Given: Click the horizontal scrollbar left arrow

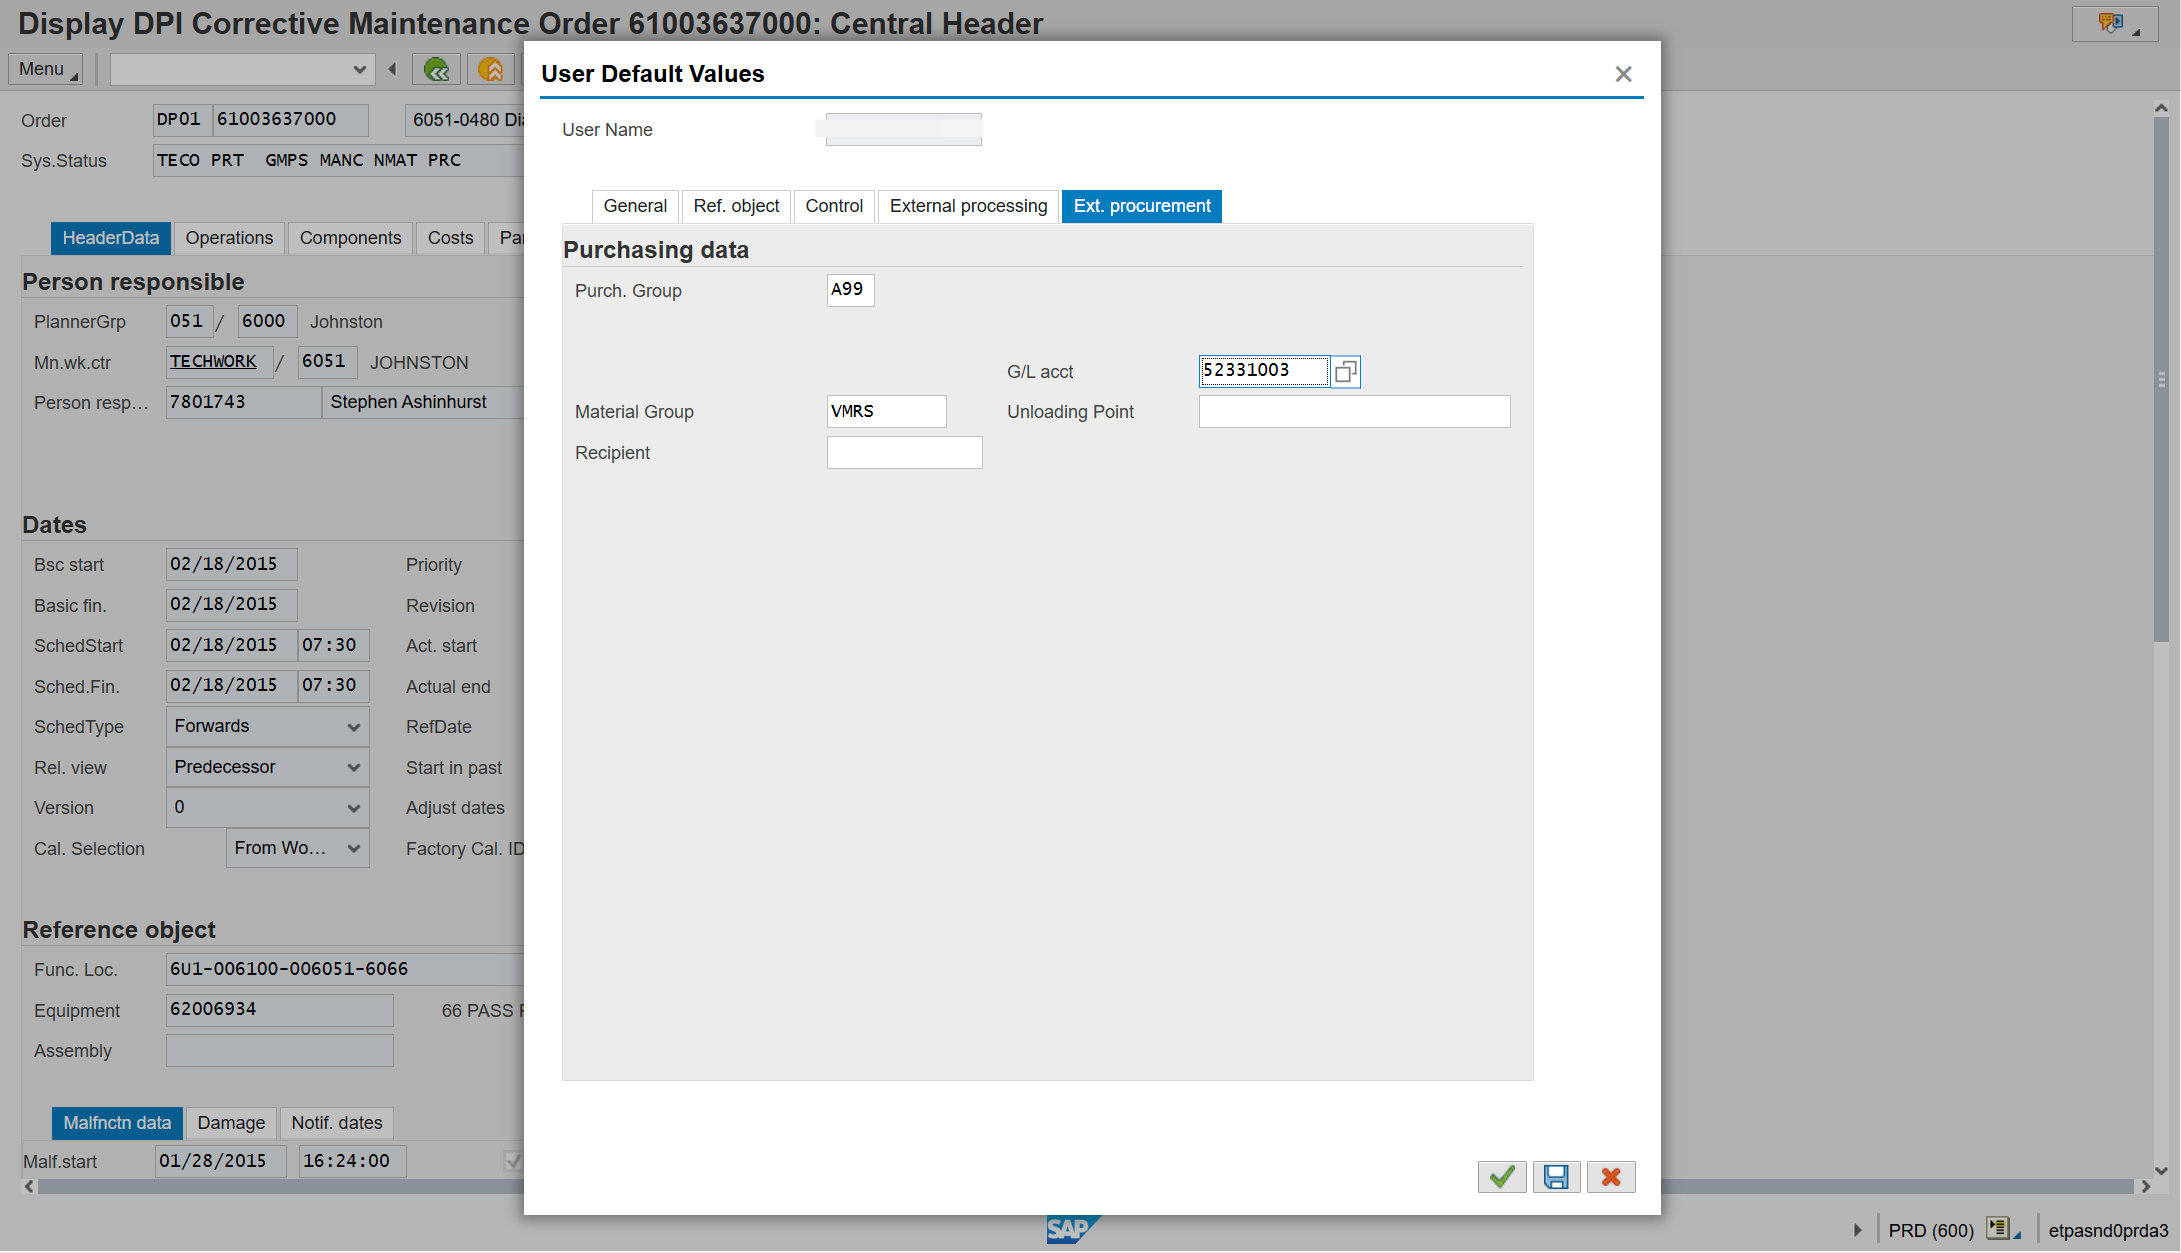Looking at the screenshot, I should point(29,1186).
